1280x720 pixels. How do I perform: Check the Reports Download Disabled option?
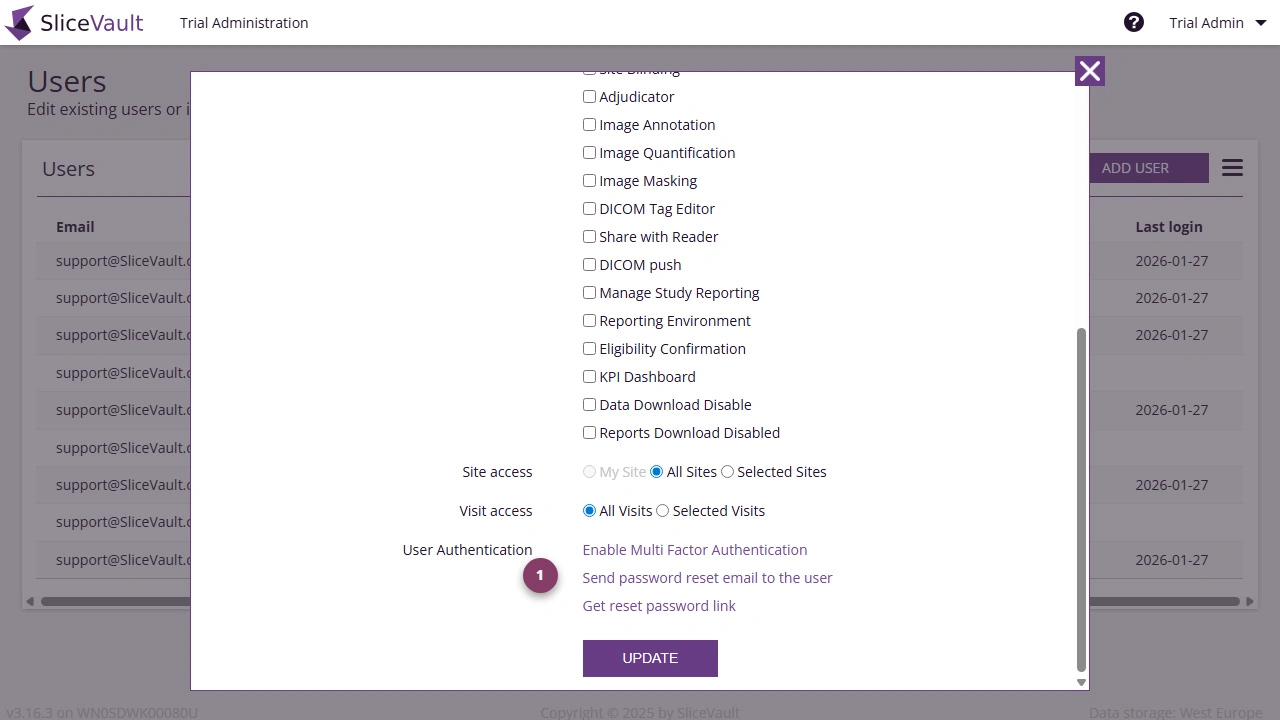coord(589,432)
